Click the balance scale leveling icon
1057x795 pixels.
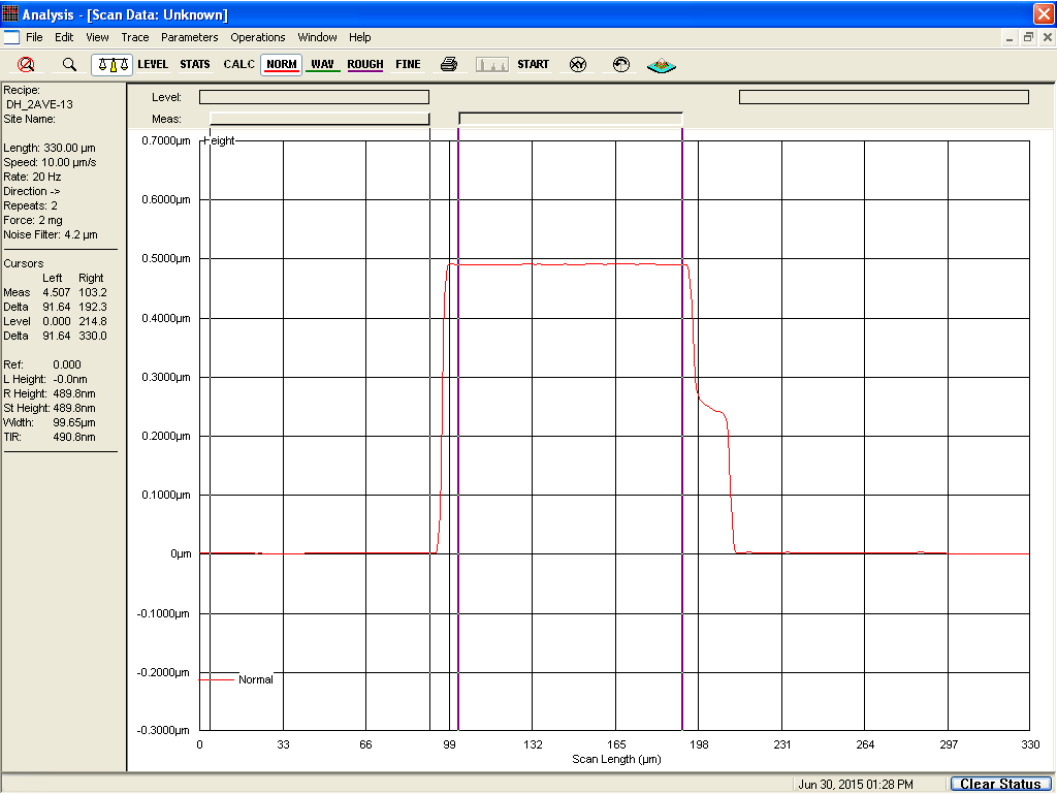[111, 64]
